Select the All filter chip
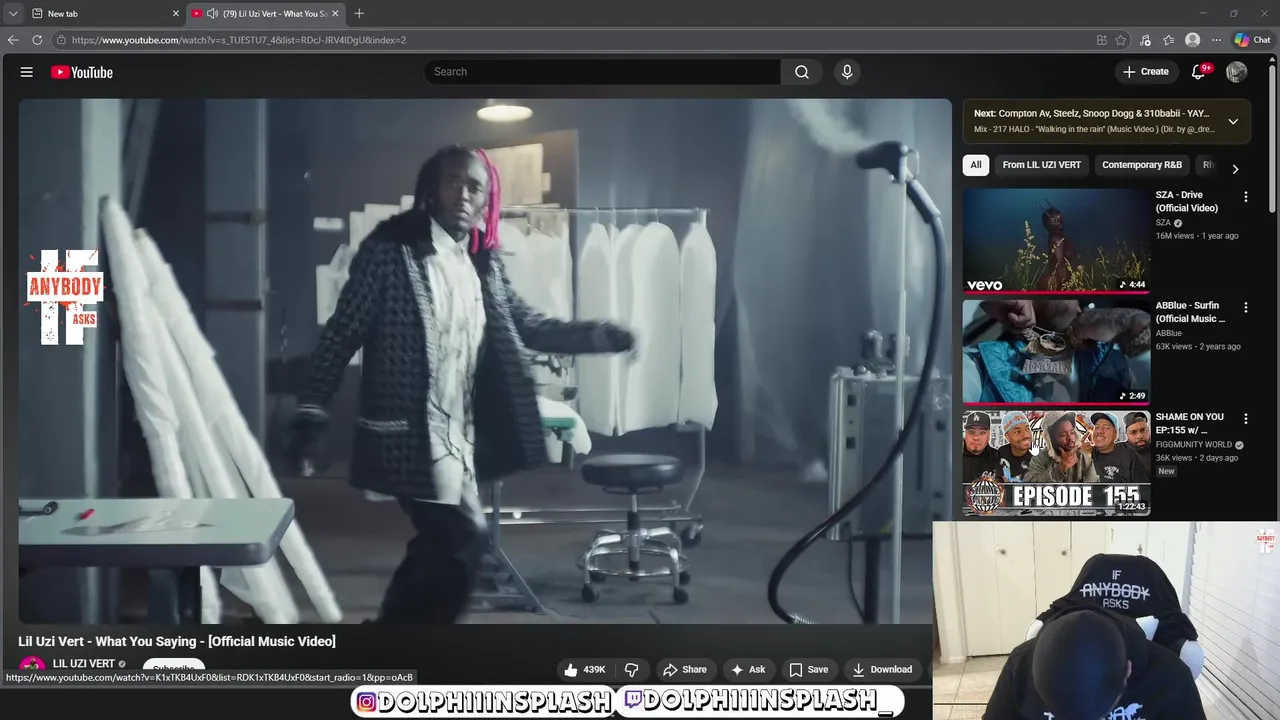 [976, 165]
